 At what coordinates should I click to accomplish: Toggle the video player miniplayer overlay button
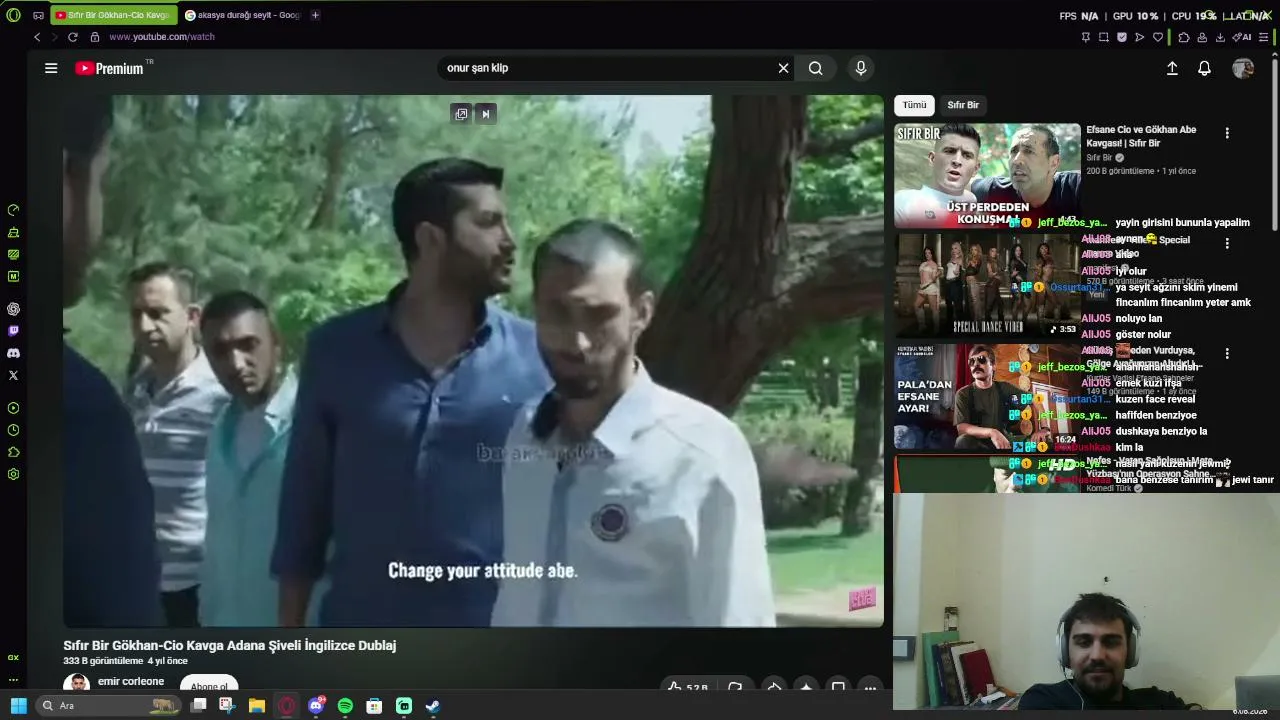coord(461,114)
